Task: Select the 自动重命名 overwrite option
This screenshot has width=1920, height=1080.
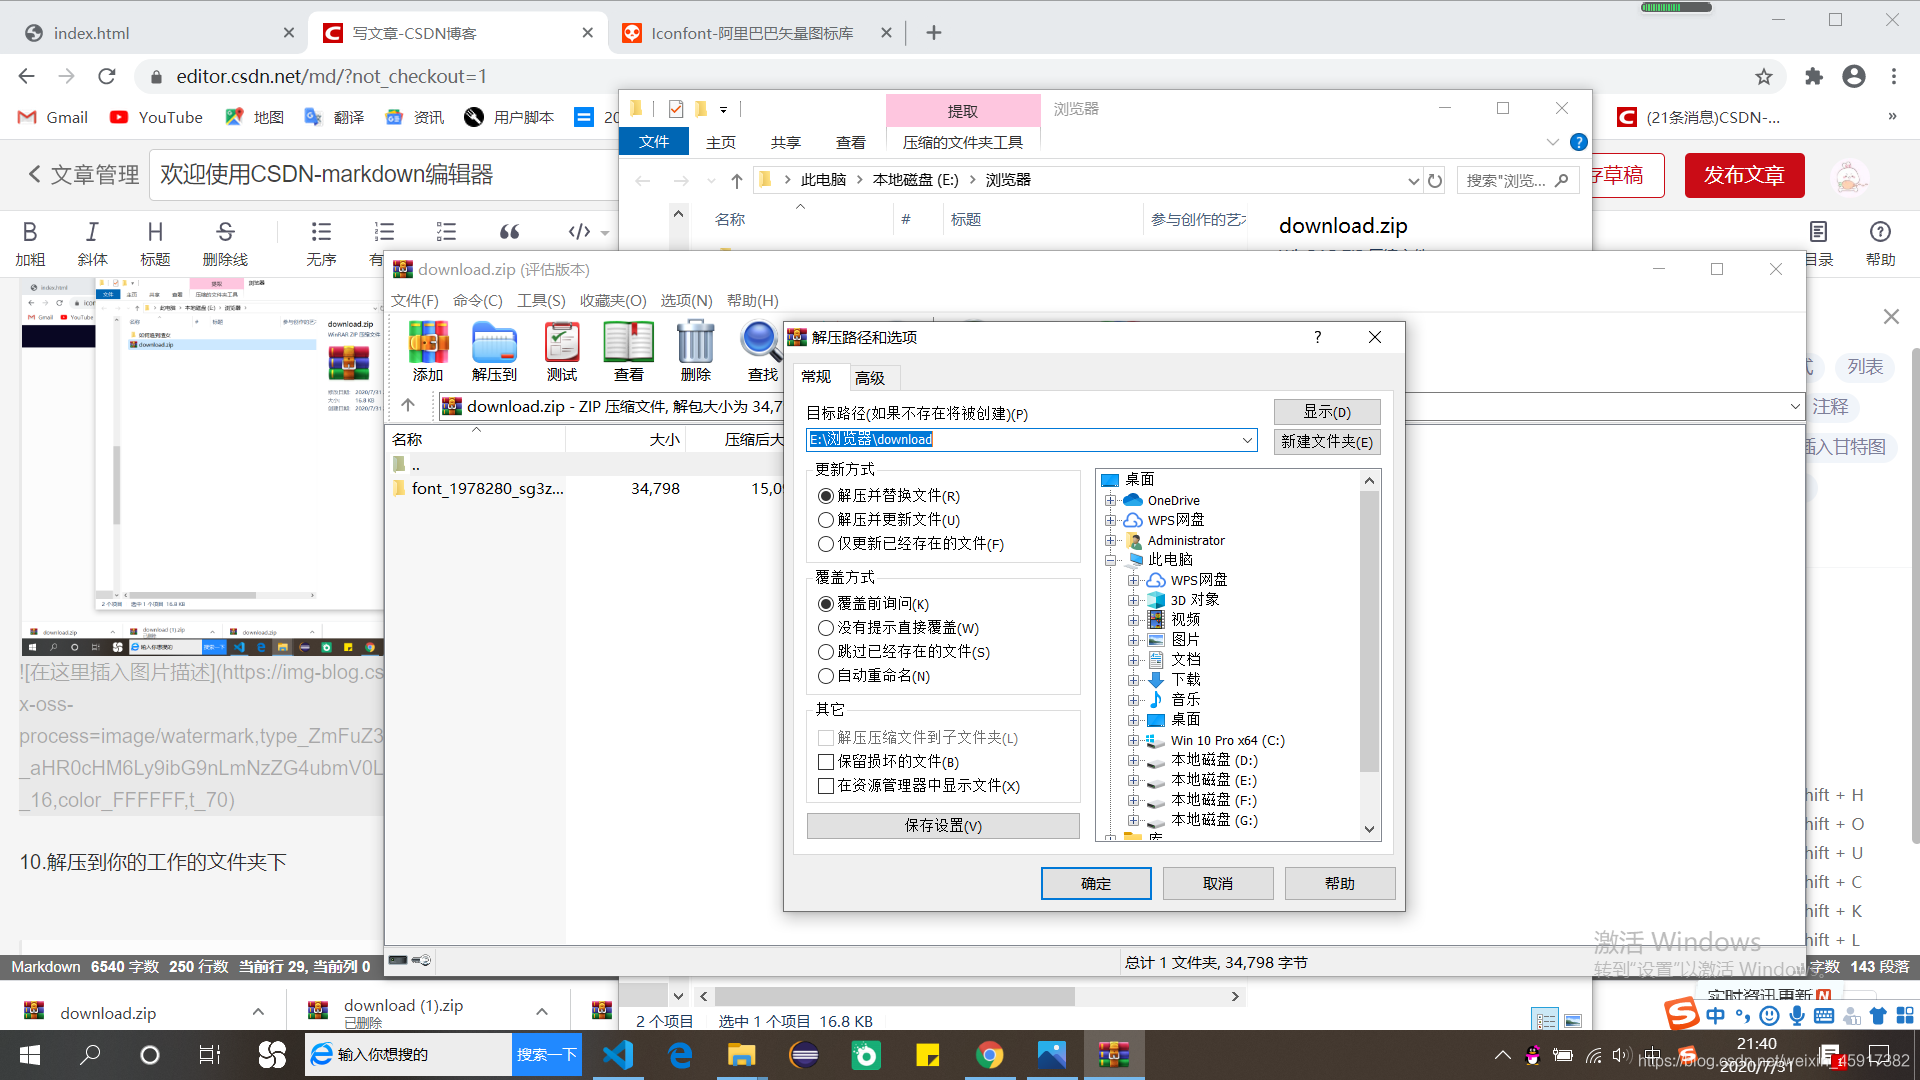Action: click(826, 676)
